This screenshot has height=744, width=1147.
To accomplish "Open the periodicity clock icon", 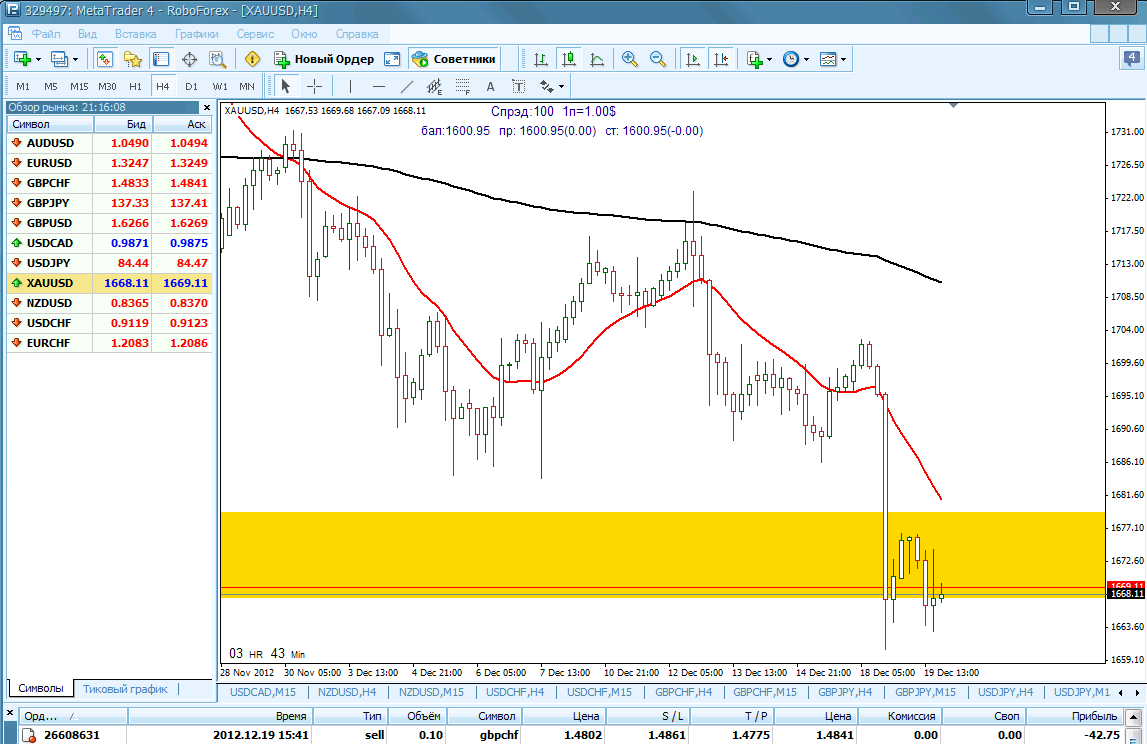I will point(791,59).
